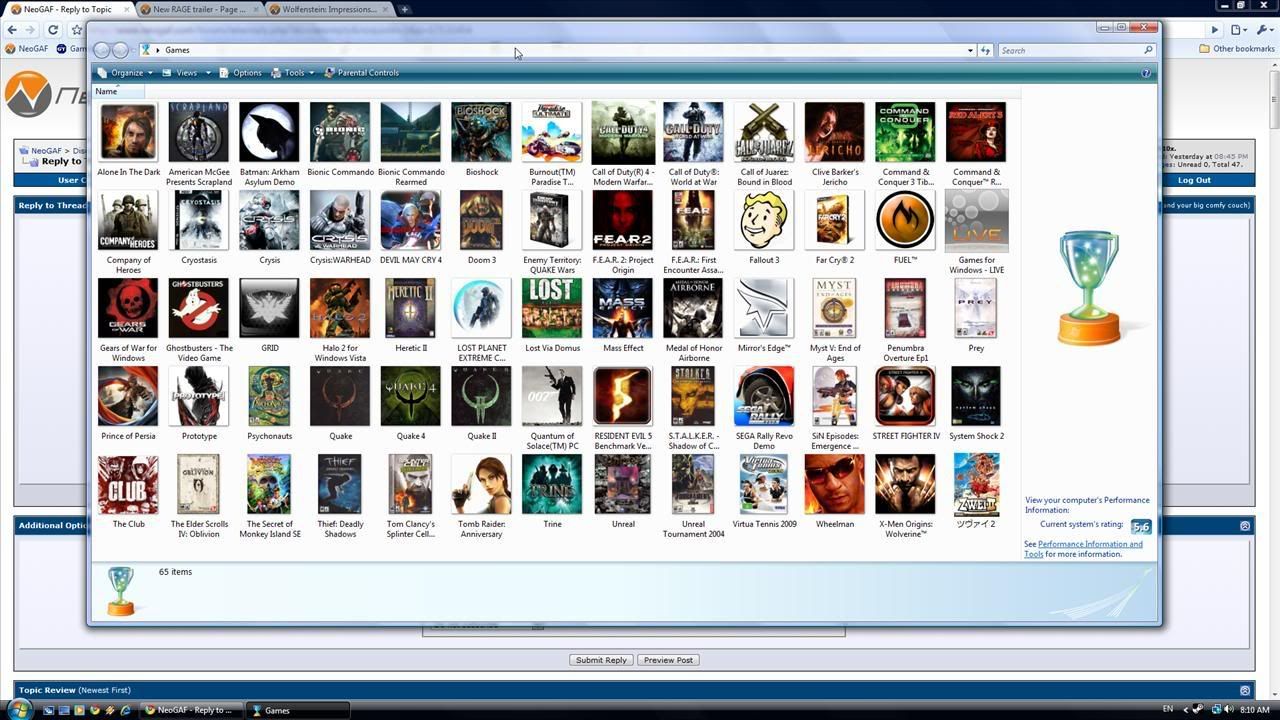Select the Wheelman game icon
This screenshot has height=720, width=1280.
pyautogui.click(x=834, y=483)
